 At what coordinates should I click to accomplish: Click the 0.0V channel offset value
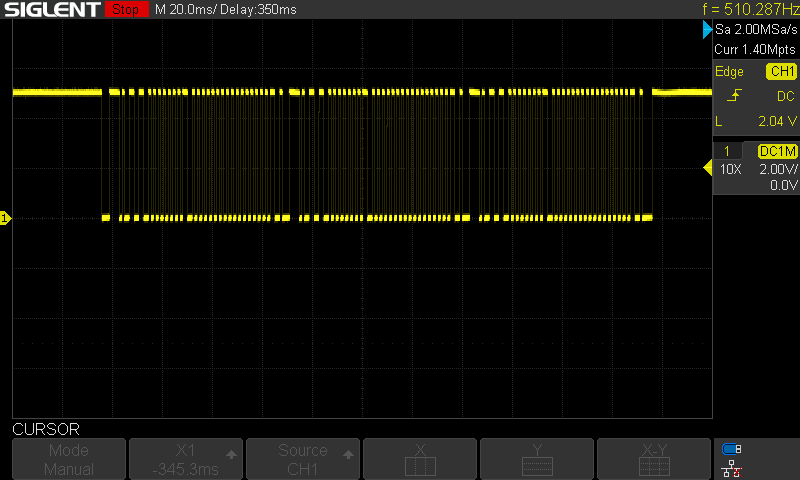pyautogui.click(x=784, y=185)
